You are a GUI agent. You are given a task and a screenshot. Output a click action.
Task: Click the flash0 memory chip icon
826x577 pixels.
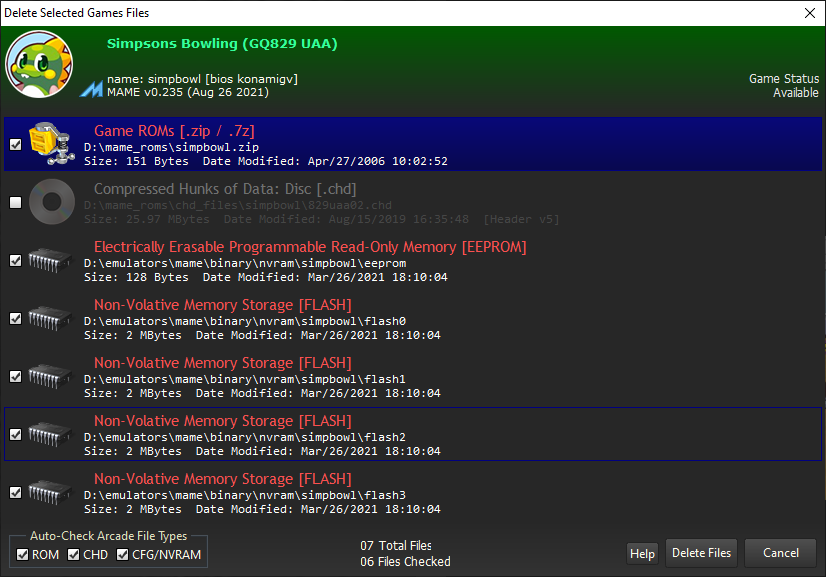50,318
